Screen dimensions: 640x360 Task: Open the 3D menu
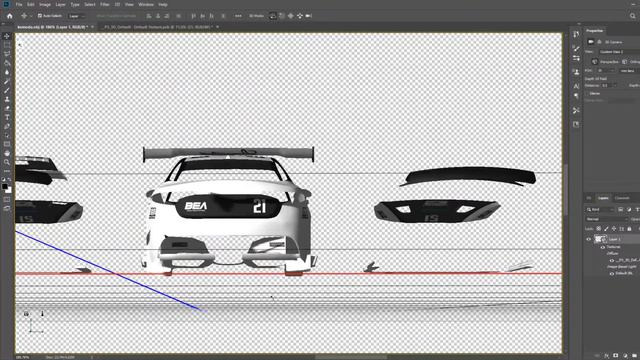click(117, 4)
